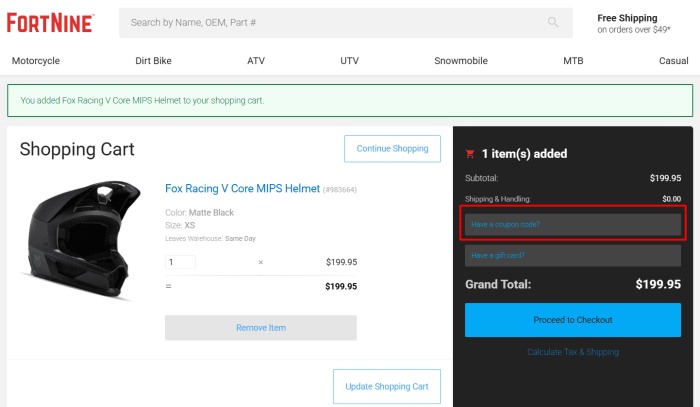This screenshot has height=407, width=700.
Task: Click the added-to-cart confirmation message
Action: click(x=350, y=100)
